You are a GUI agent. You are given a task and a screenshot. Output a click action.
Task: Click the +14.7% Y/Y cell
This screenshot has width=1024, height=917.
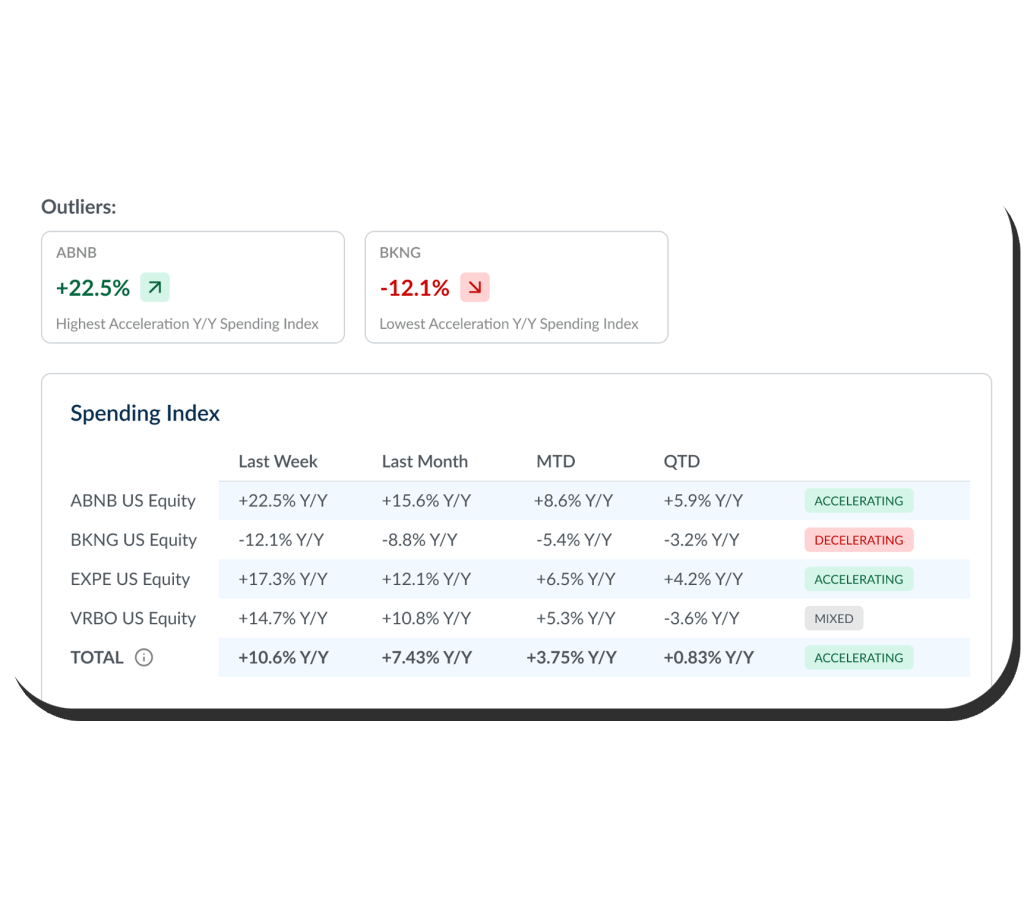tap(283, 619)
